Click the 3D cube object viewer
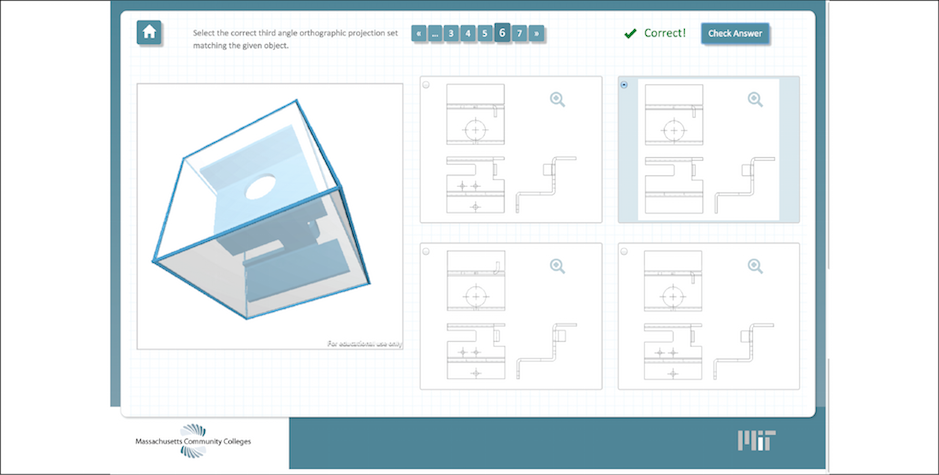 point(270,216)
